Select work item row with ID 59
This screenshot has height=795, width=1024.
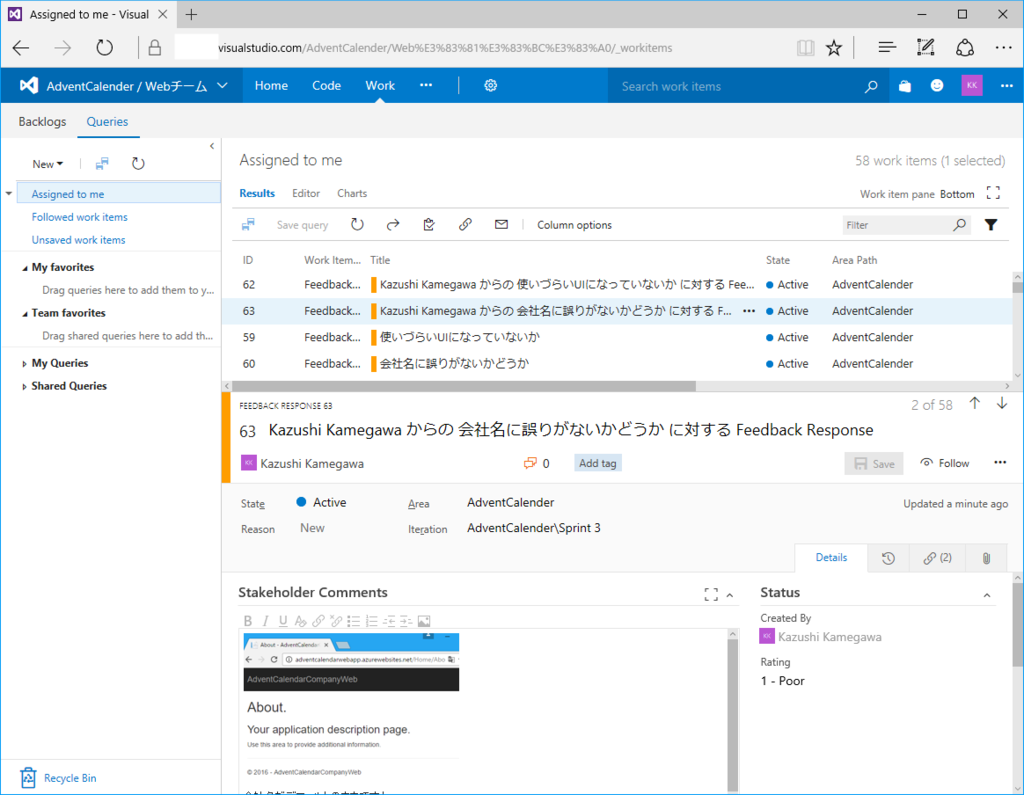pyautogui.click(x=618, y=337)
